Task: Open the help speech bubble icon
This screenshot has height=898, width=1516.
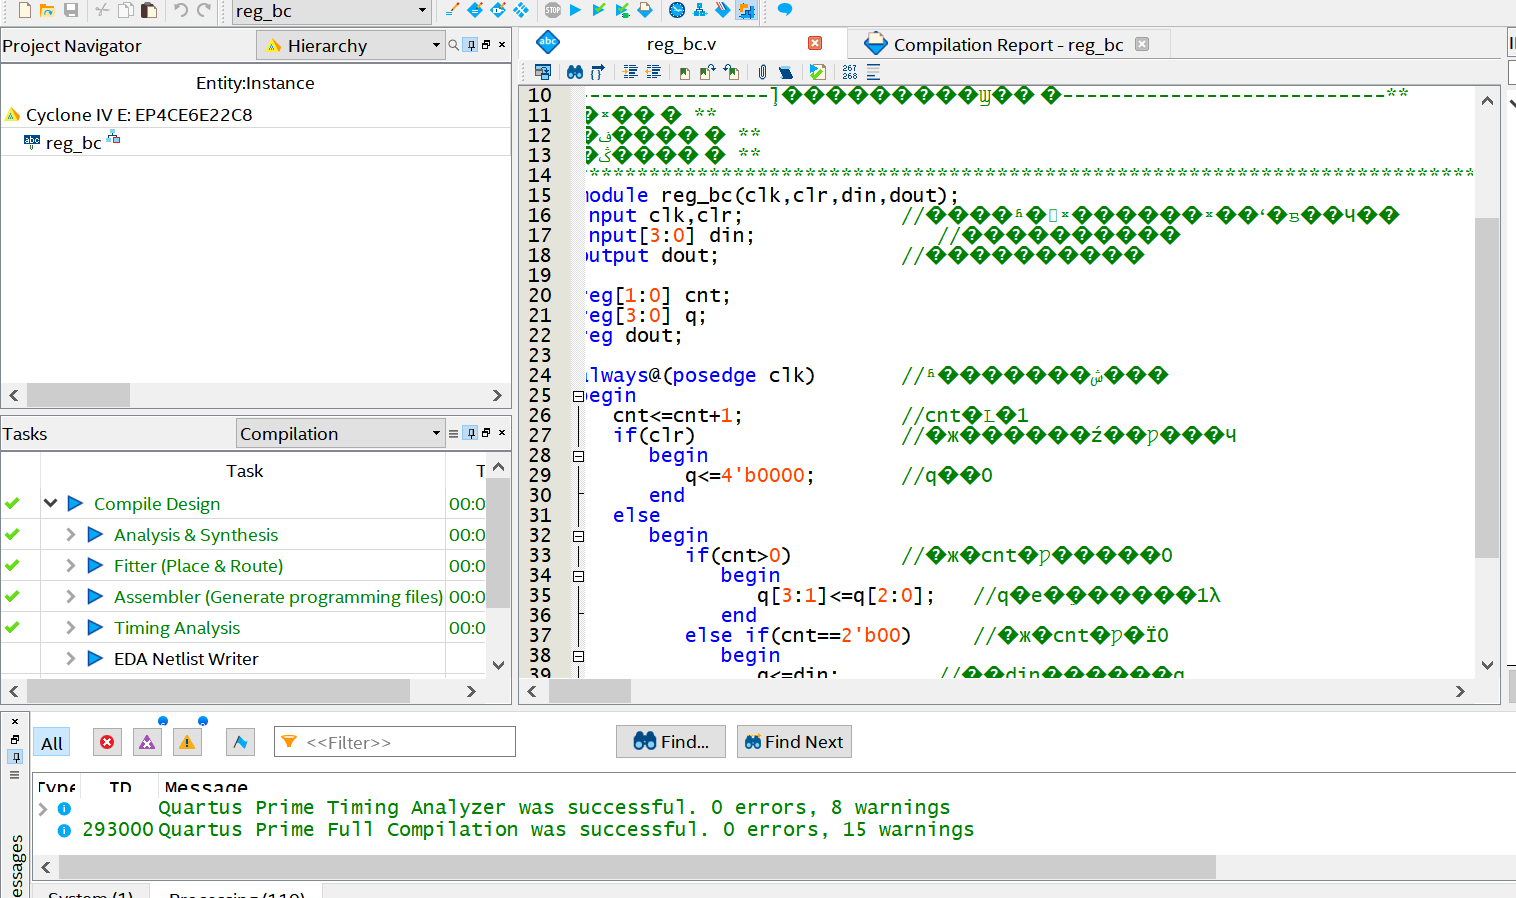Action: (785, 10)
